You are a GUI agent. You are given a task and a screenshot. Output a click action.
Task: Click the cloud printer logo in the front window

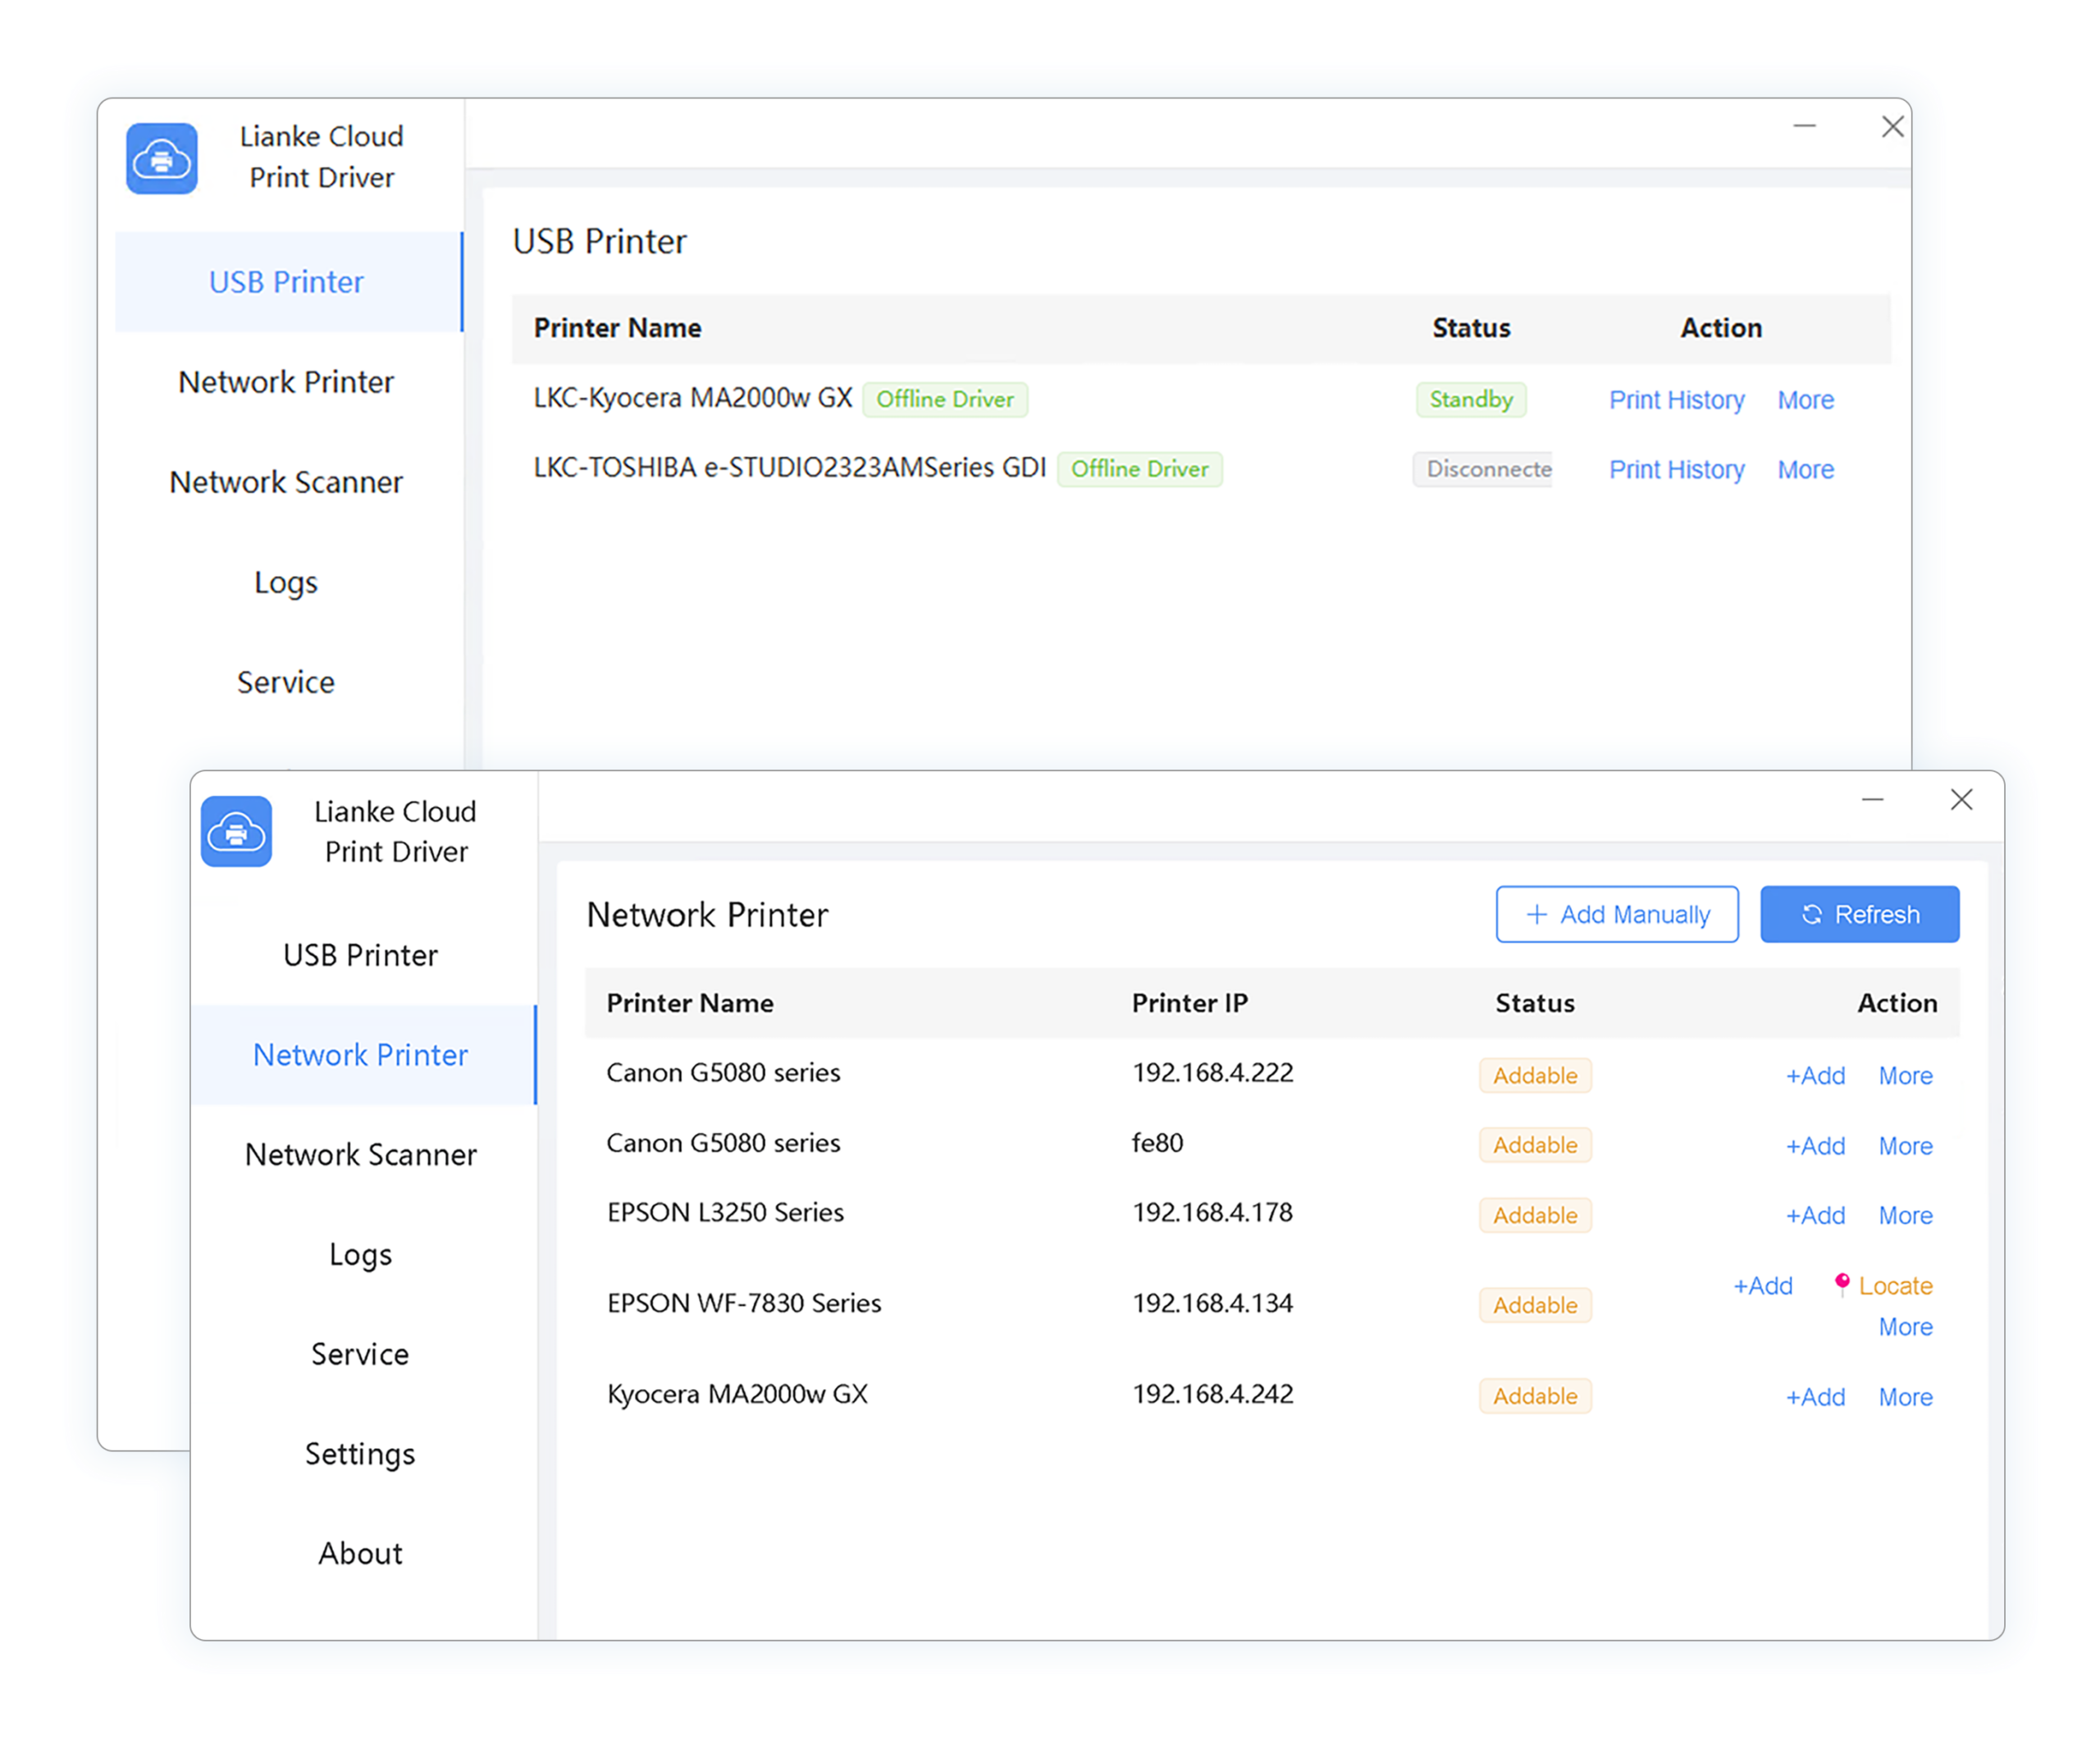(236, 831)
